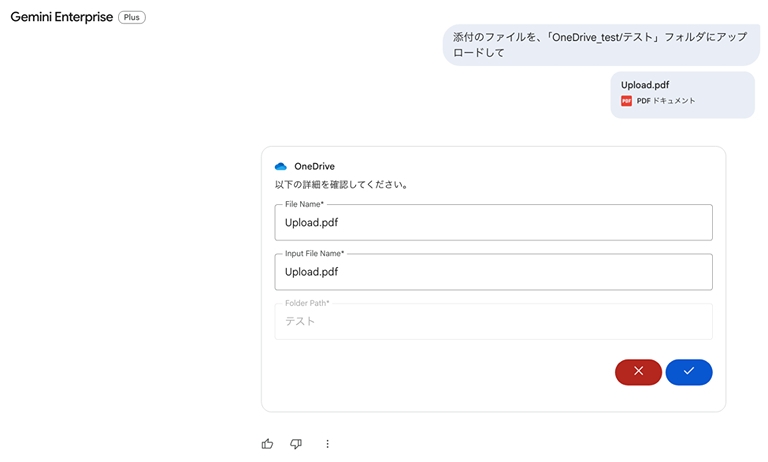The image size is (768, 462).
Task: Cancel upload with red X button
Action: [638, 372]
